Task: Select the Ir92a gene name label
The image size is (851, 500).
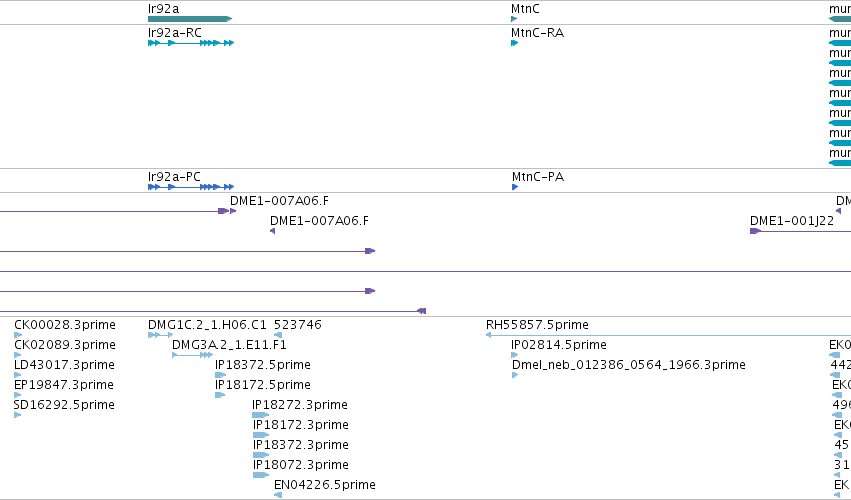Action: [163, 9]
